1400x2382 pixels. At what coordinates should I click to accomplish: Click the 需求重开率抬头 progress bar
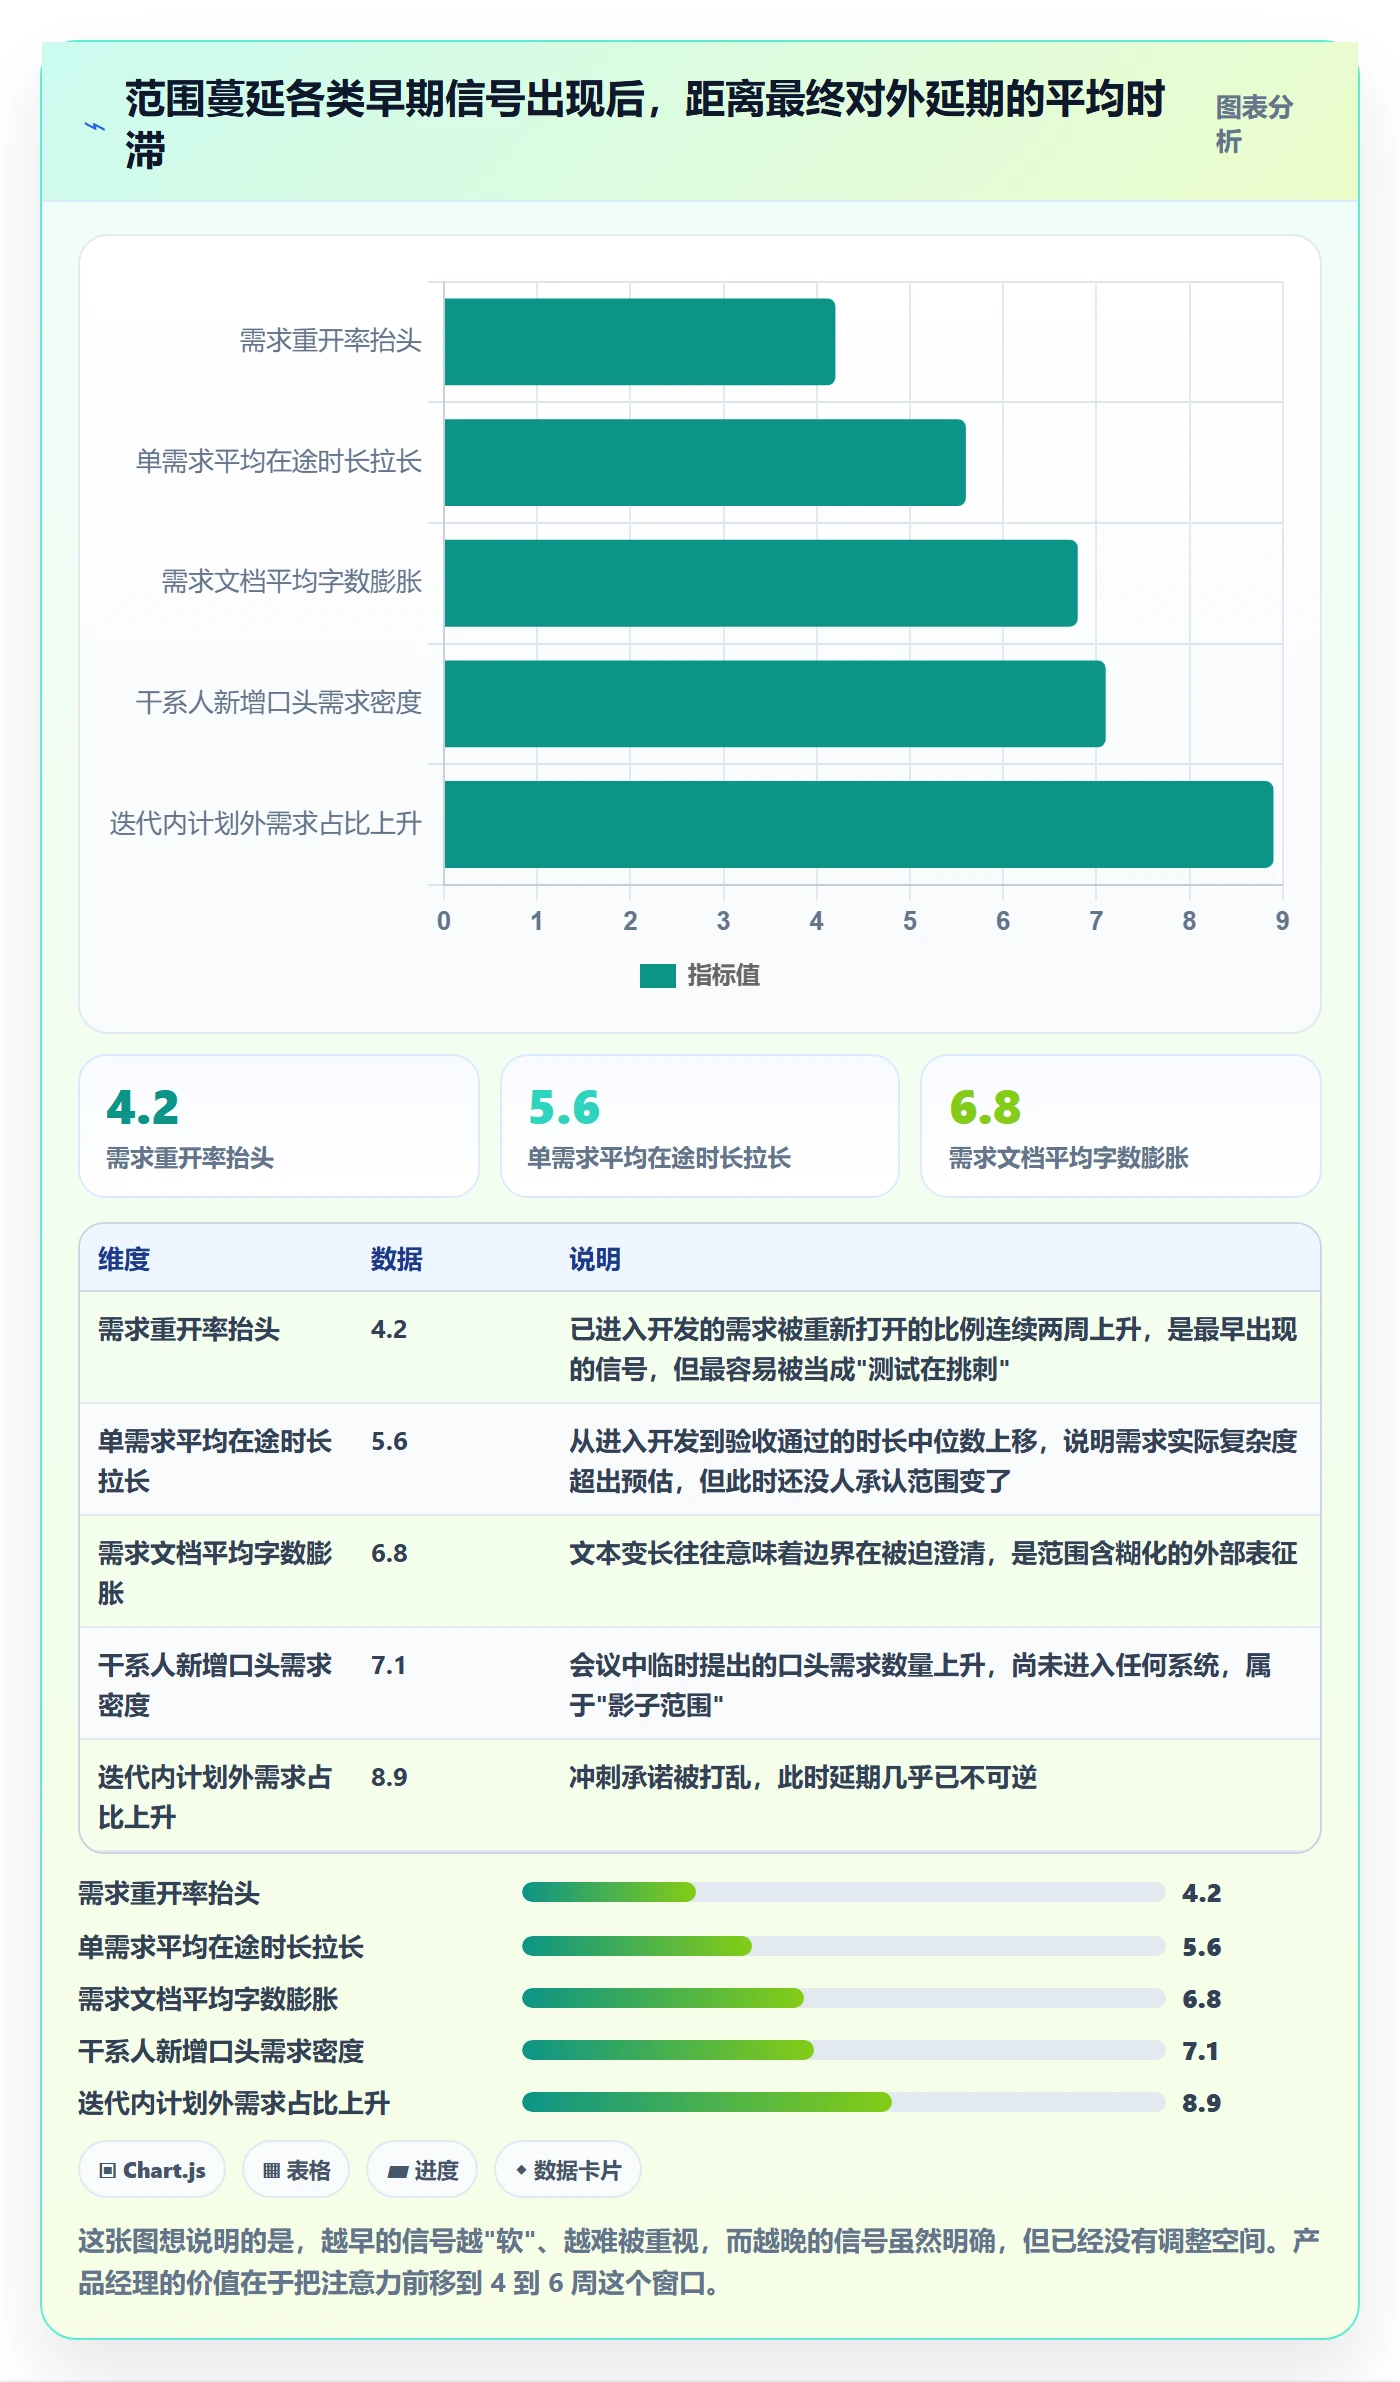coord(843,1892)
